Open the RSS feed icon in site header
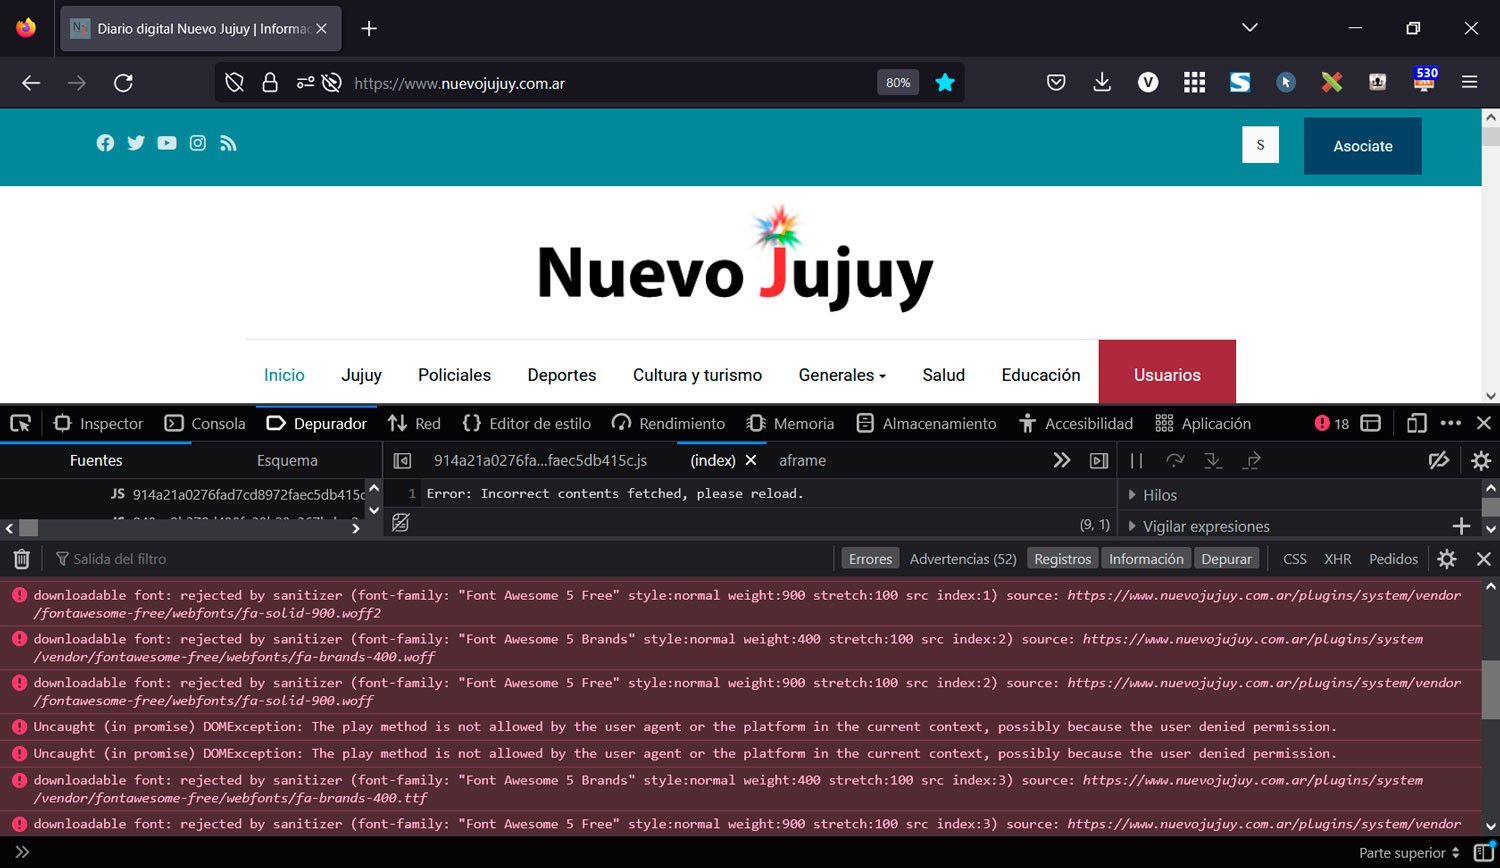This screenshot has width=1500, height=868. tap(228, 143)
